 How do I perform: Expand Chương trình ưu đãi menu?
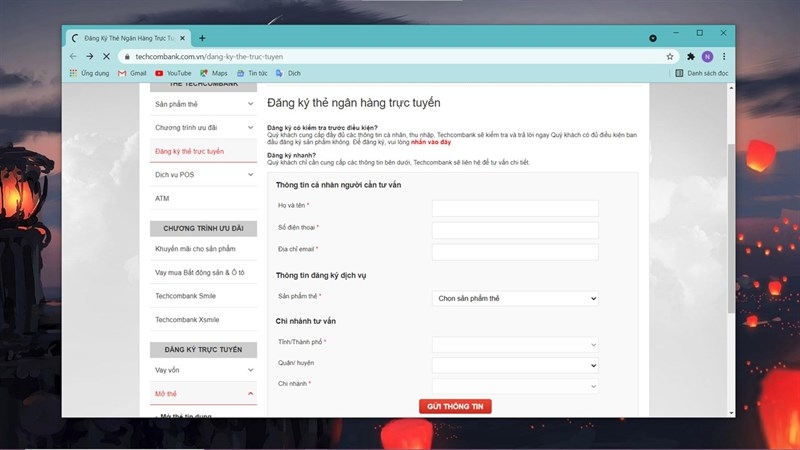point(204,128)
